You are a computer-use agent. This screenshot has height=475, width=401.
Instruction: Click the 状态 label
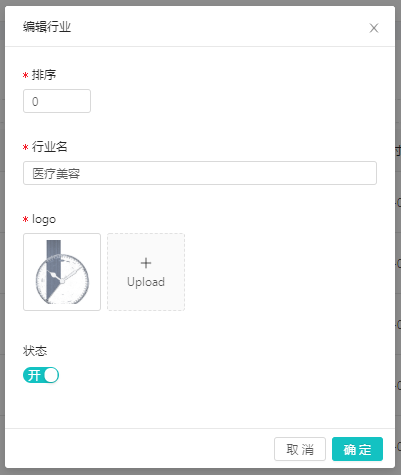click(x=35, y=351)
